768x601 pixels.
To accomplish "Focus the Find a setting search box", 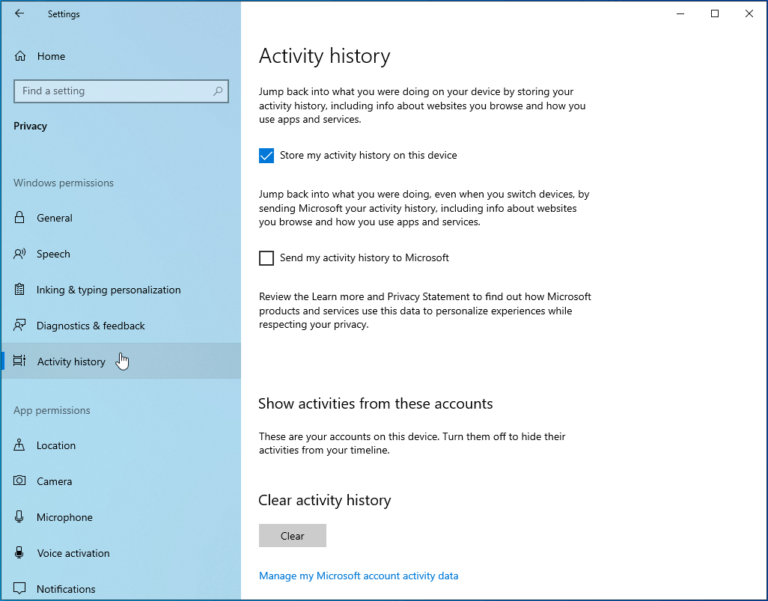I will point(121,91).
